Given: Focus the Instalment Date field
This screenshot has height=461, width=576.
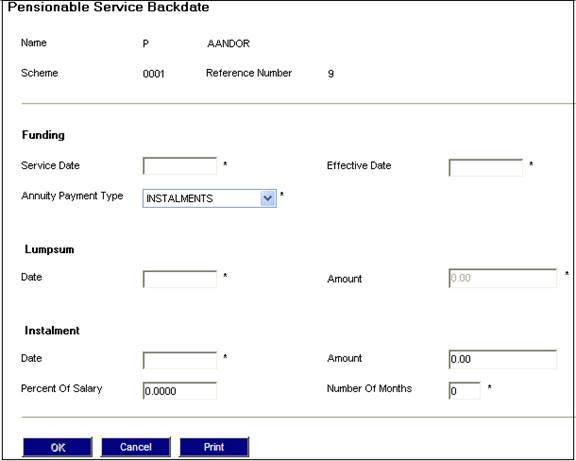Looking at the screenshot, I should [x=180, y=360].
